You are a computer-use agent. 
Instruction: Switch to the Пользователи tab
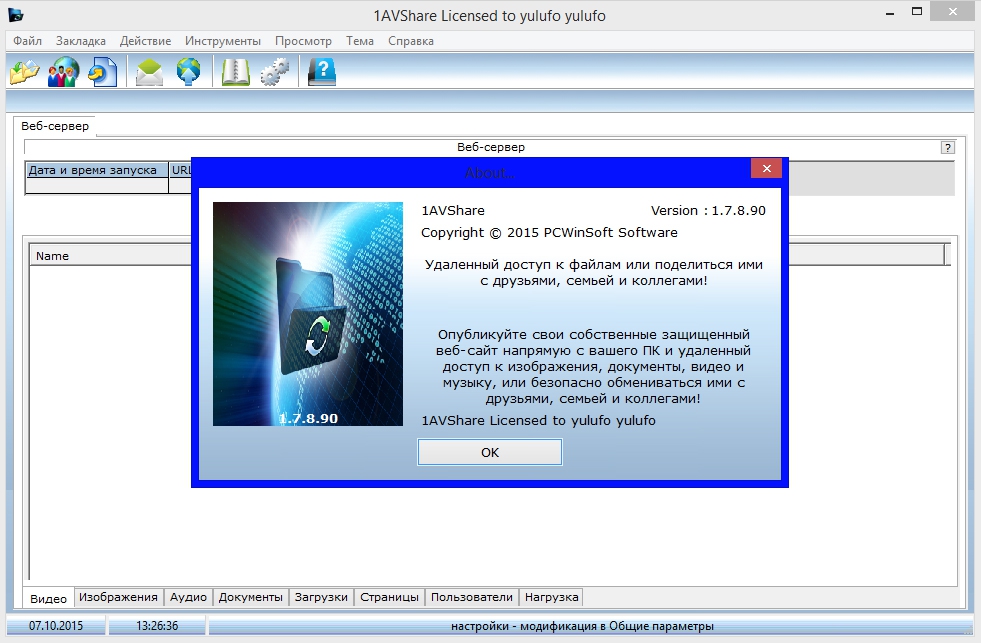[x=472, y=597]
